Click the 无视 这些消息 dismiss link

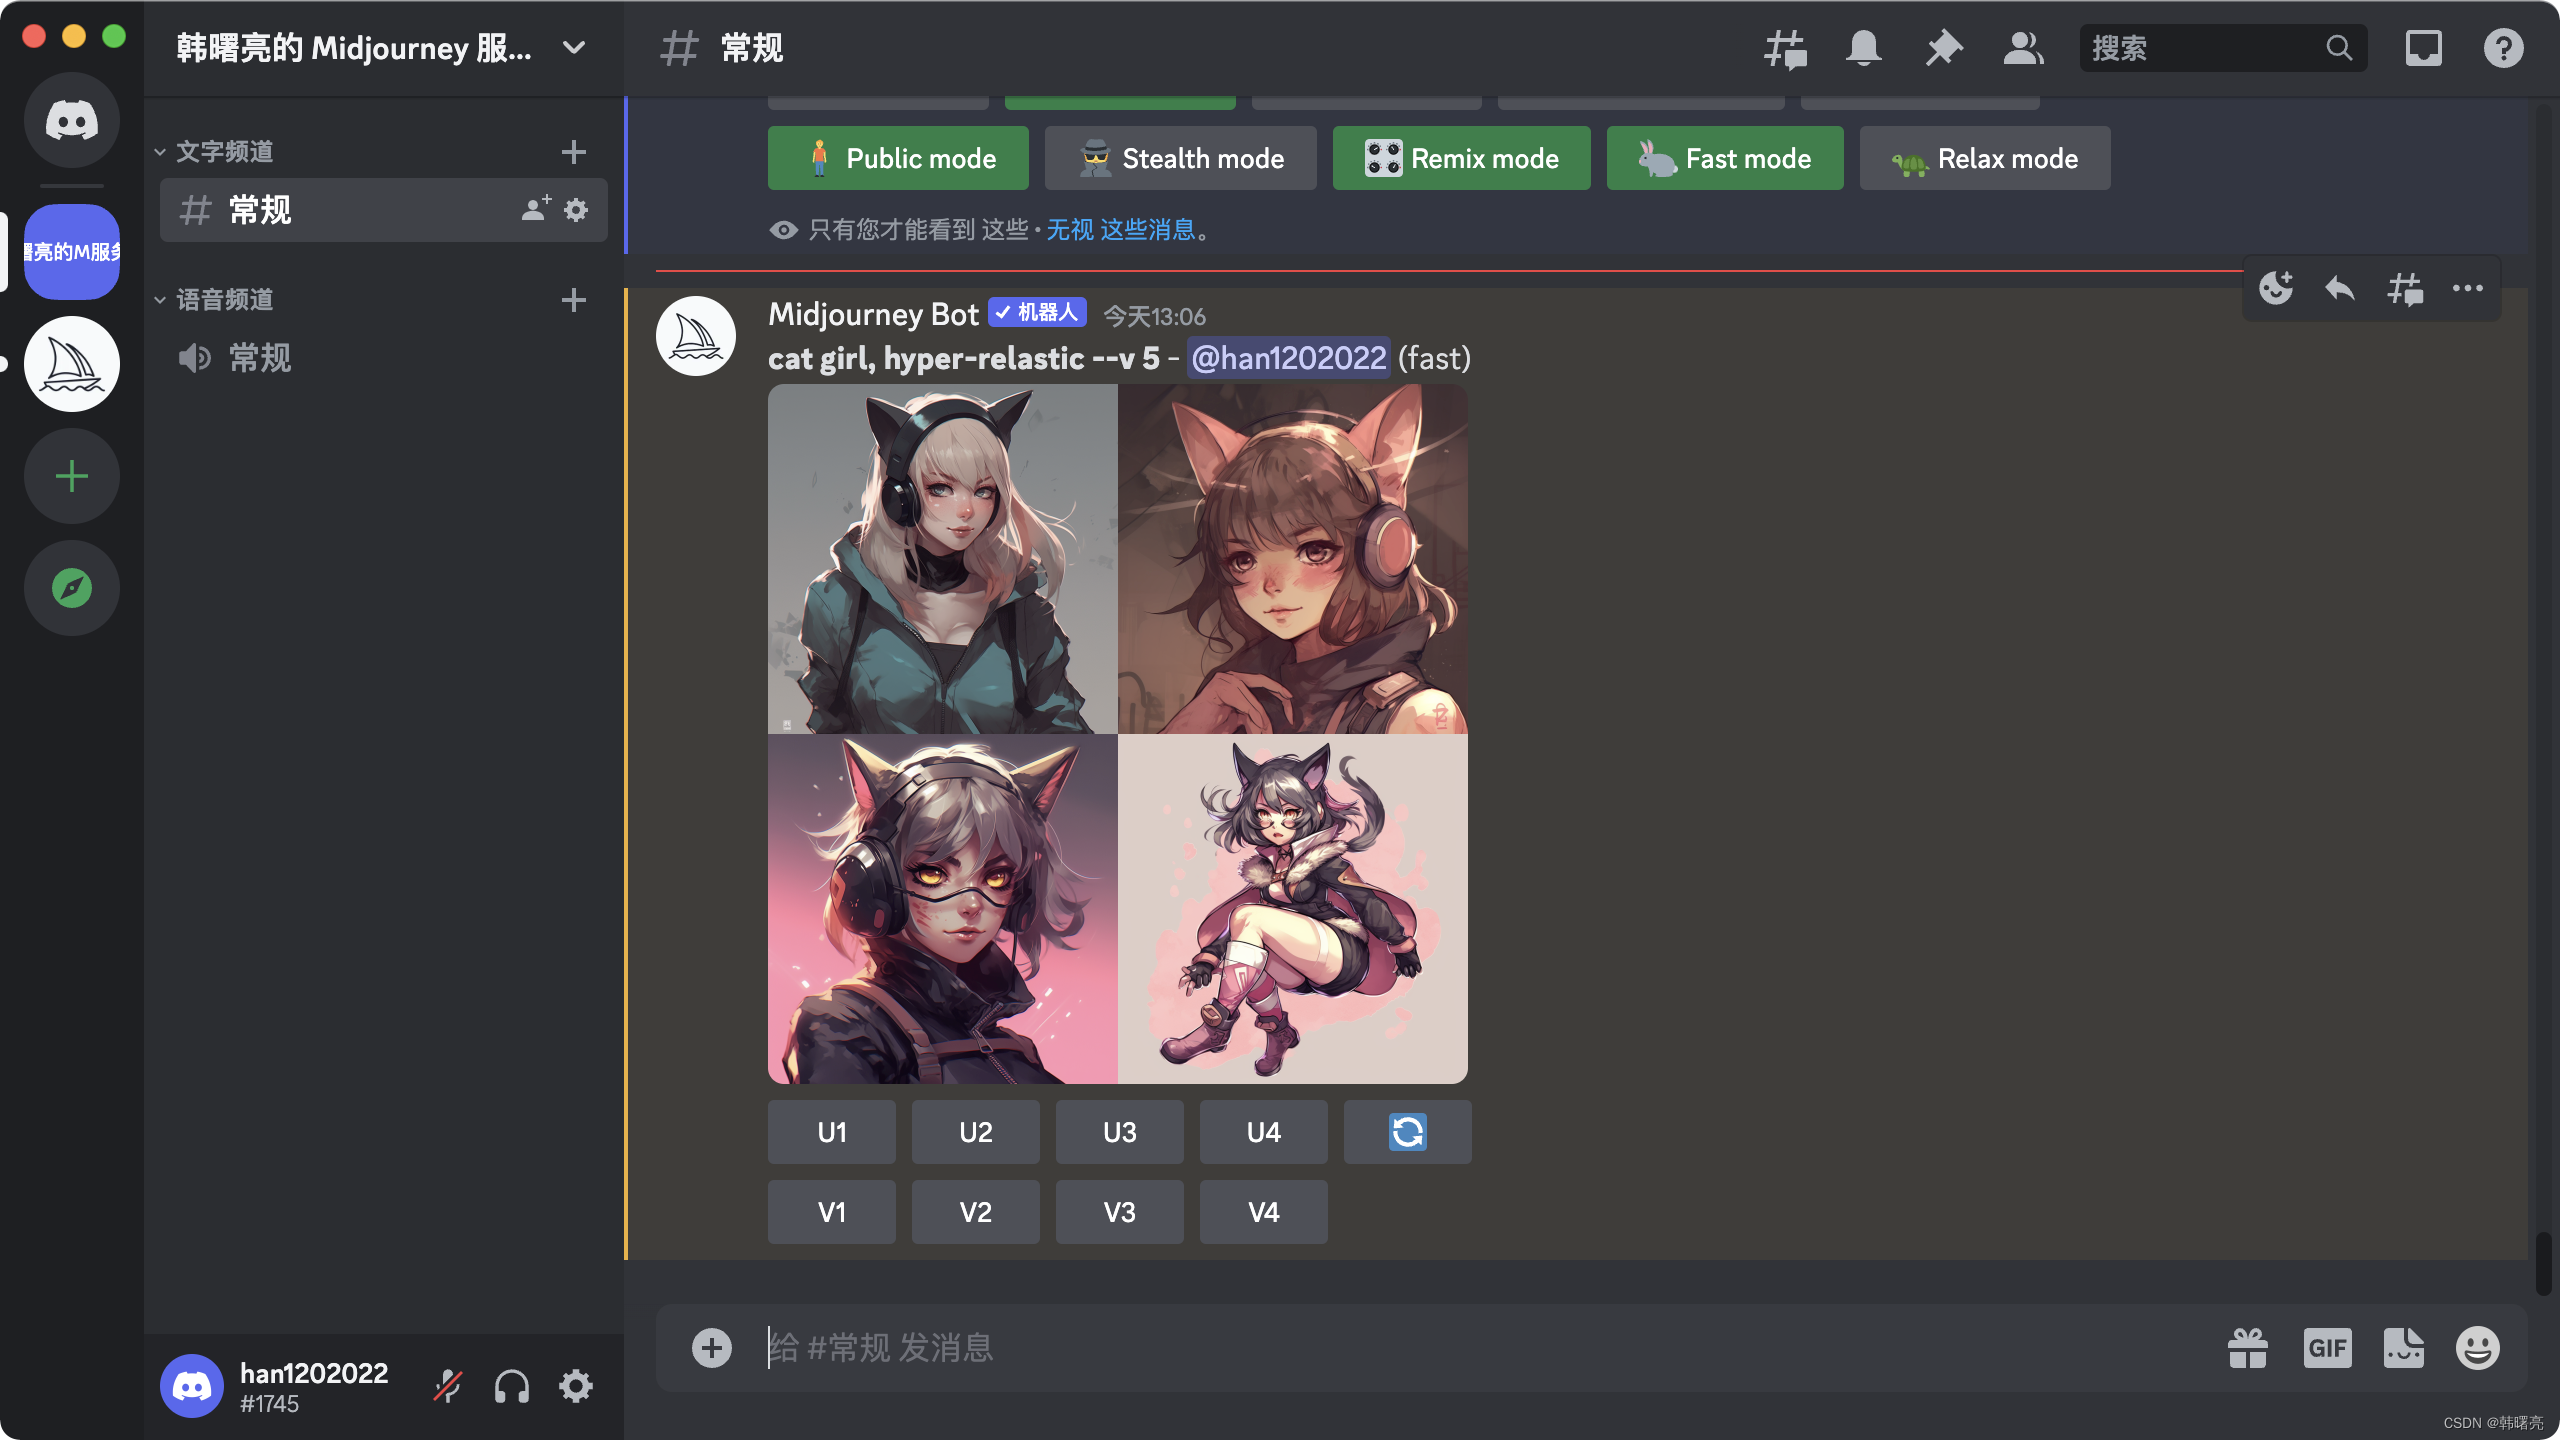click(x=1121, y=230)
